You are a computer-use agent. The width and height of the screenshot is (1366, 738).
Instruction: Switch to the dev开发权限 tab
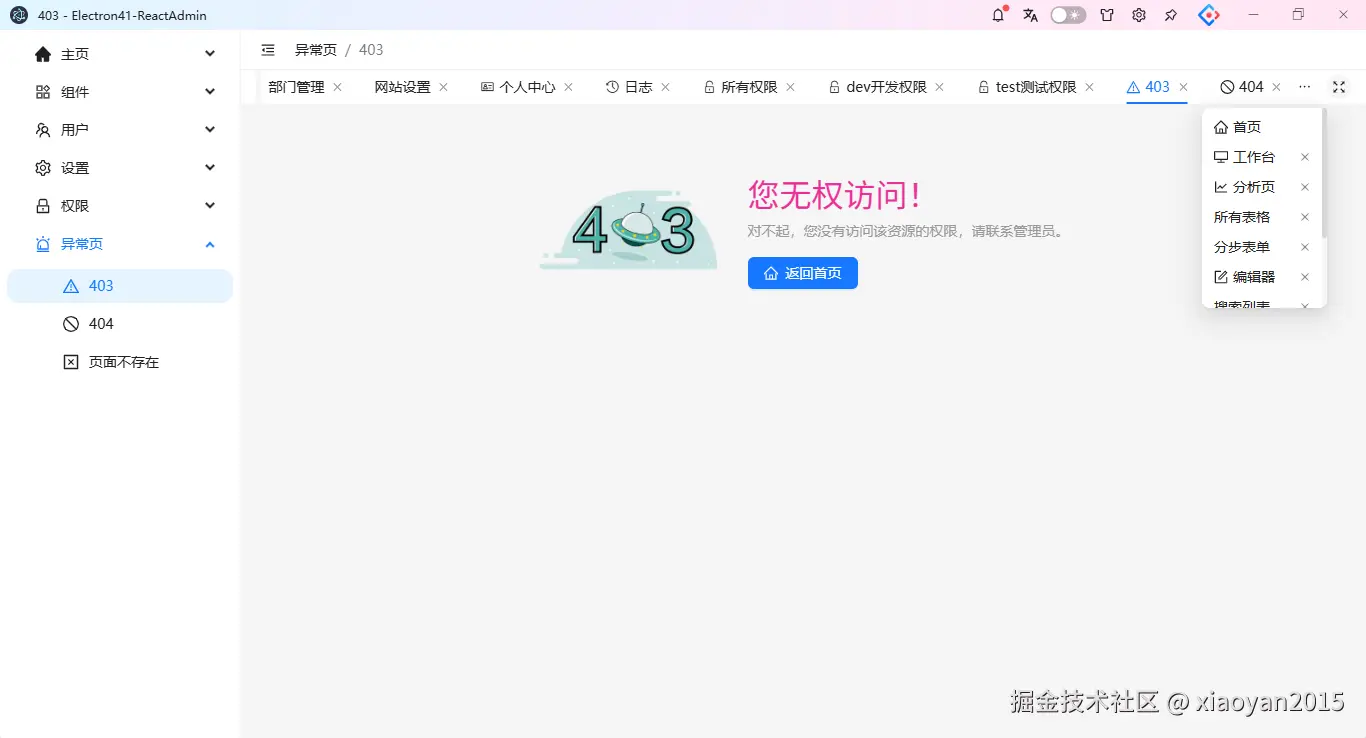(878, 87)
